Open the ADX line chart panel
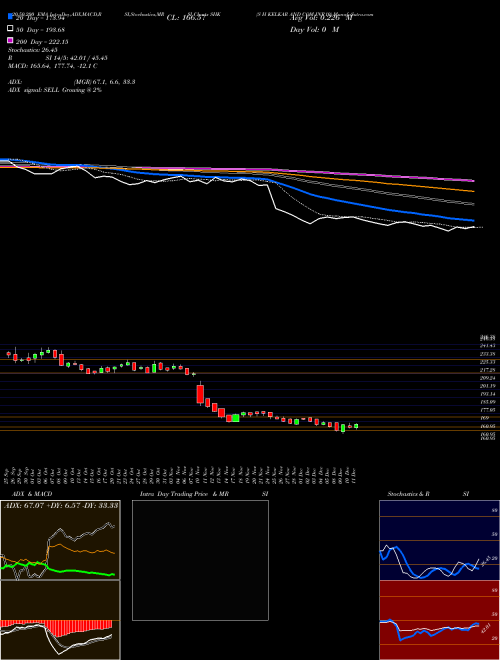The height and width of the screenshot is (660, 500). (x=60, y=540)
